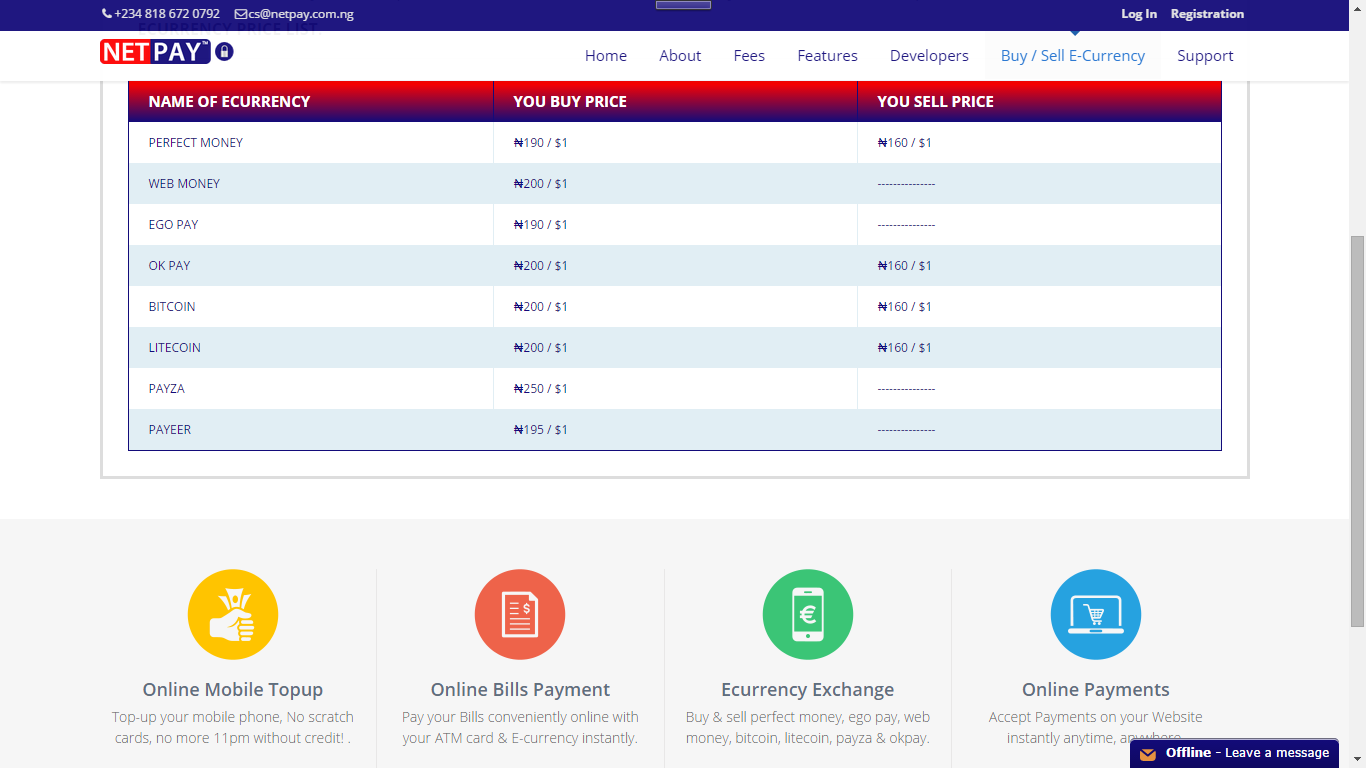The image size is (1366, 768).
Task: Click the +234 818 672 0792 phone number
Action: 167,14
